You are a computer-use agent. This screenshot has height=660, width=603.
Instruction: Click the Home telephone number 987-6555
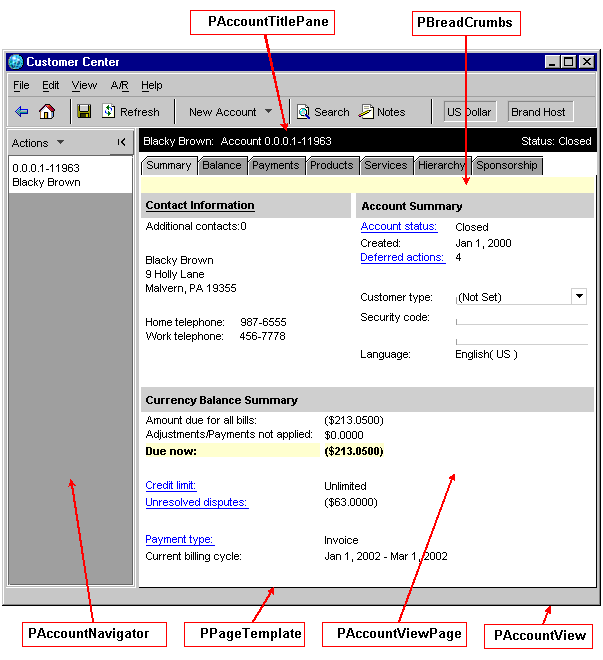click(x=263, y=322)
